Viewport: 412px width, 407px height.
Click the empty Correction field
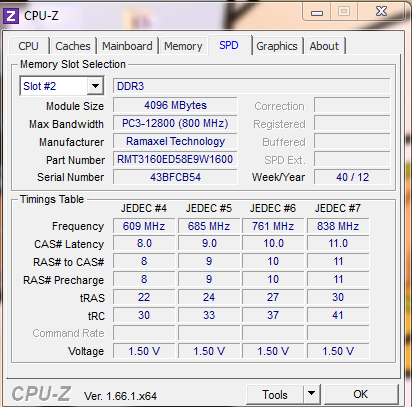click(352, 105)
